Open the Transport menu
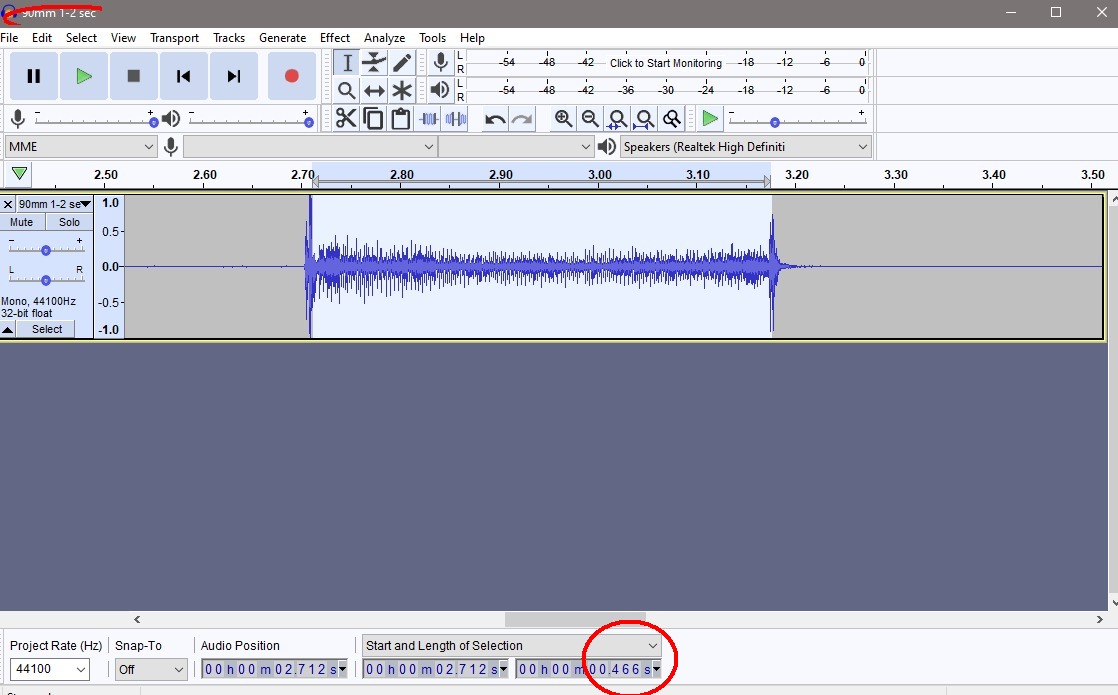1118x695 pixels. [174, 38]
